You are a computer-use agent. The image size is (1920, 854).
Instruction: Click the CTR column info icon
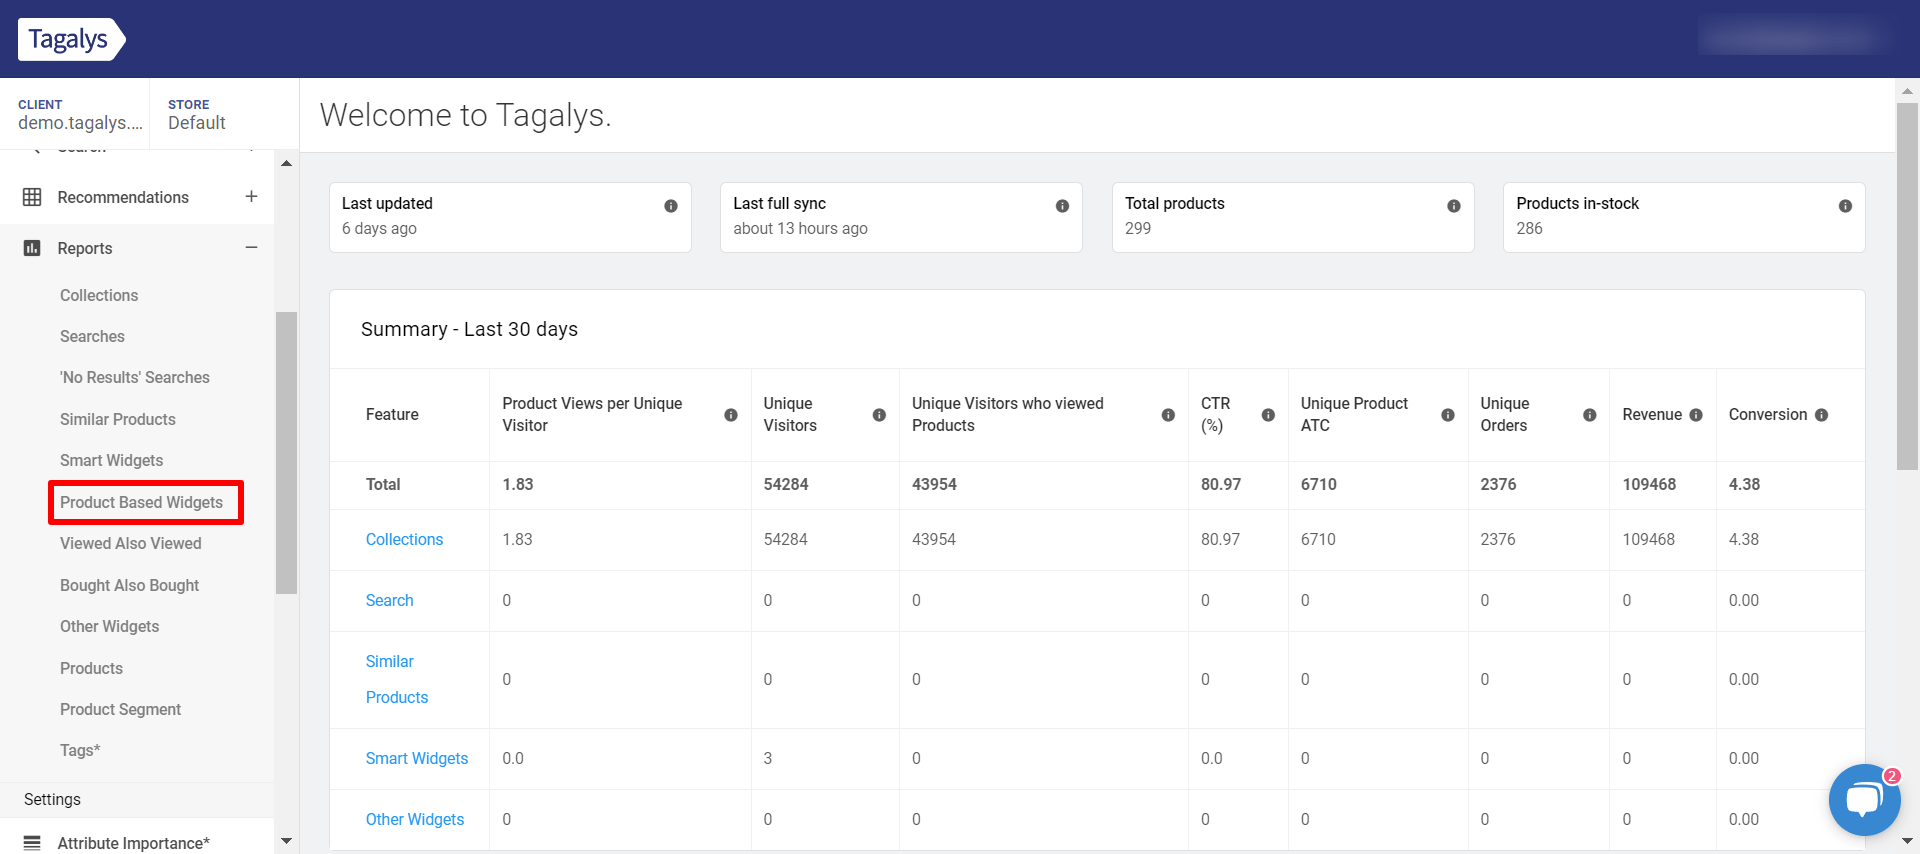point(1268,415)
